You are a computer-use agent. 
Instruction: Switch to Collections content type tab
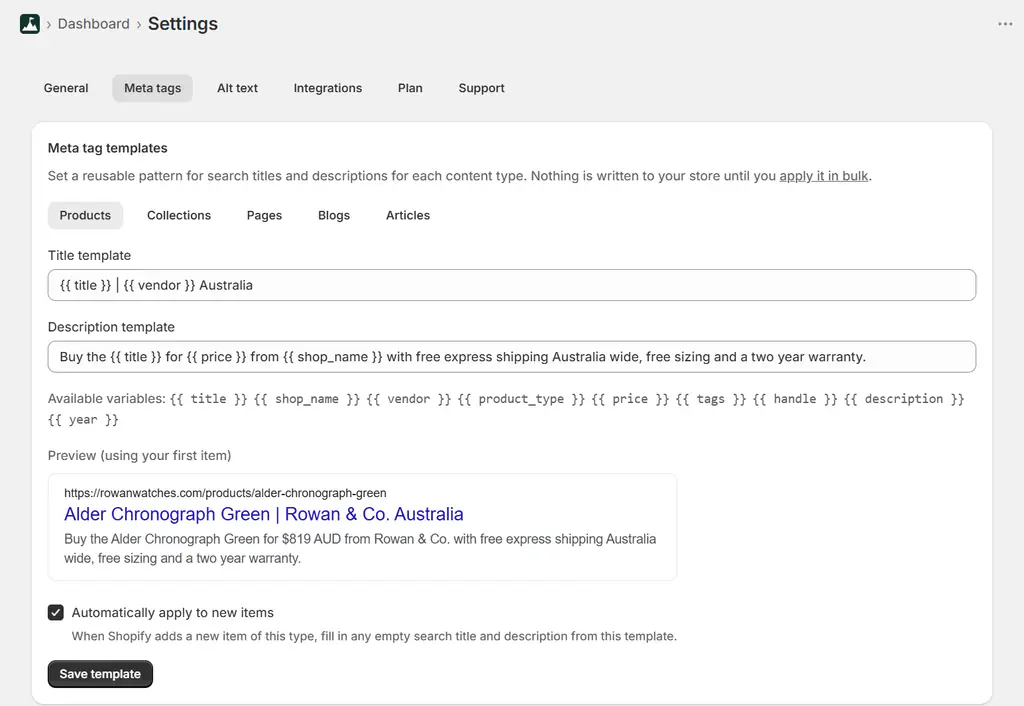179,216
